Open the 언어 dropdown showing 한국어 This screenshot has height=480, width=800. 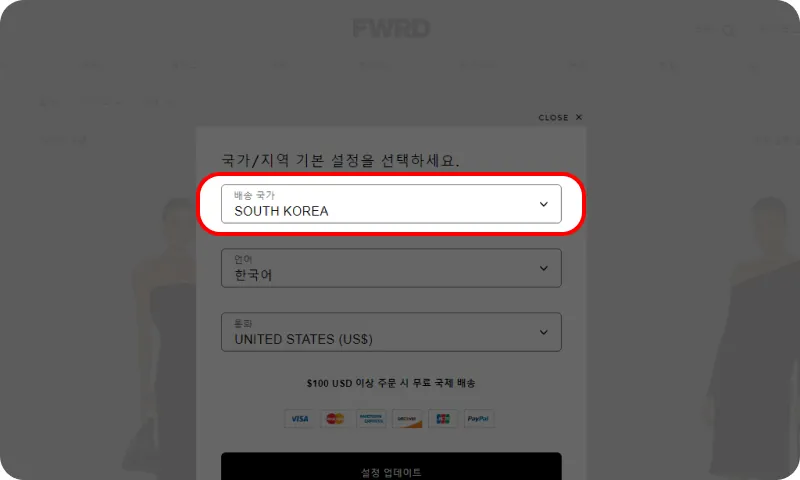(391, 268)
